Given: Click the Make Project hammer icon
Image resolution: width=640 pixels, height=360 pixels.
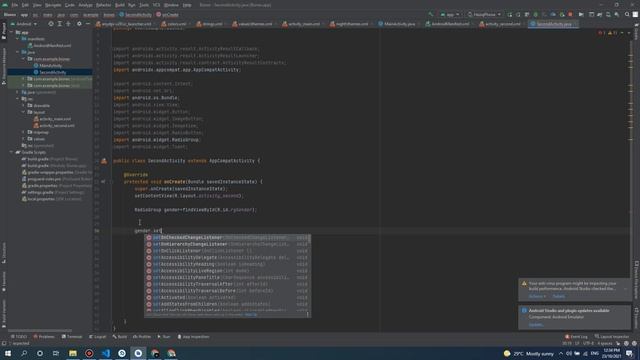Looking at the screenshot, I should tap(431, 15).
